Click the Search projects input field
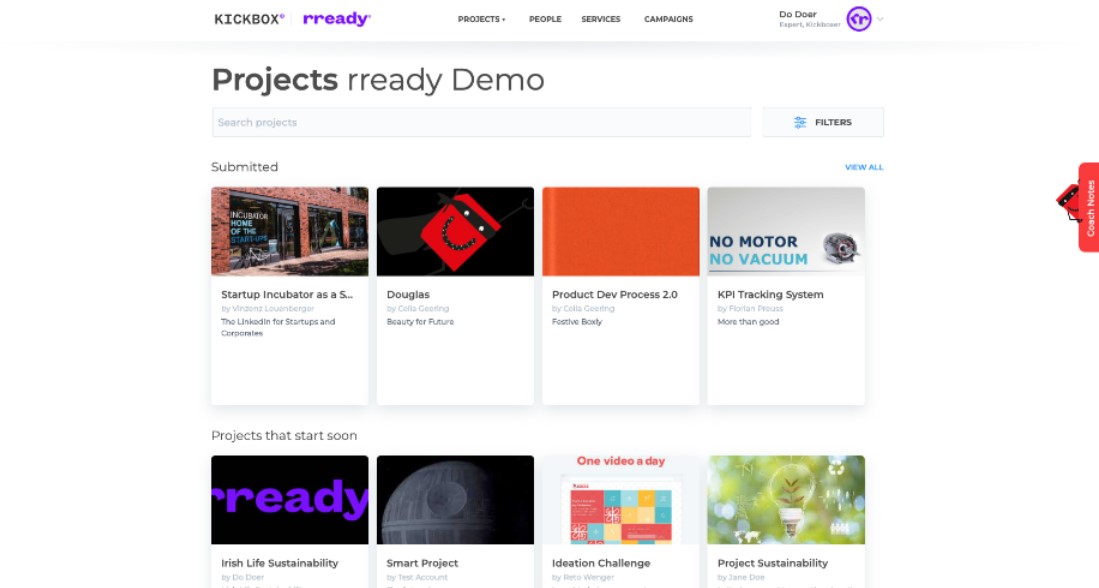1099x588 pixels. [x=482, y=121]
